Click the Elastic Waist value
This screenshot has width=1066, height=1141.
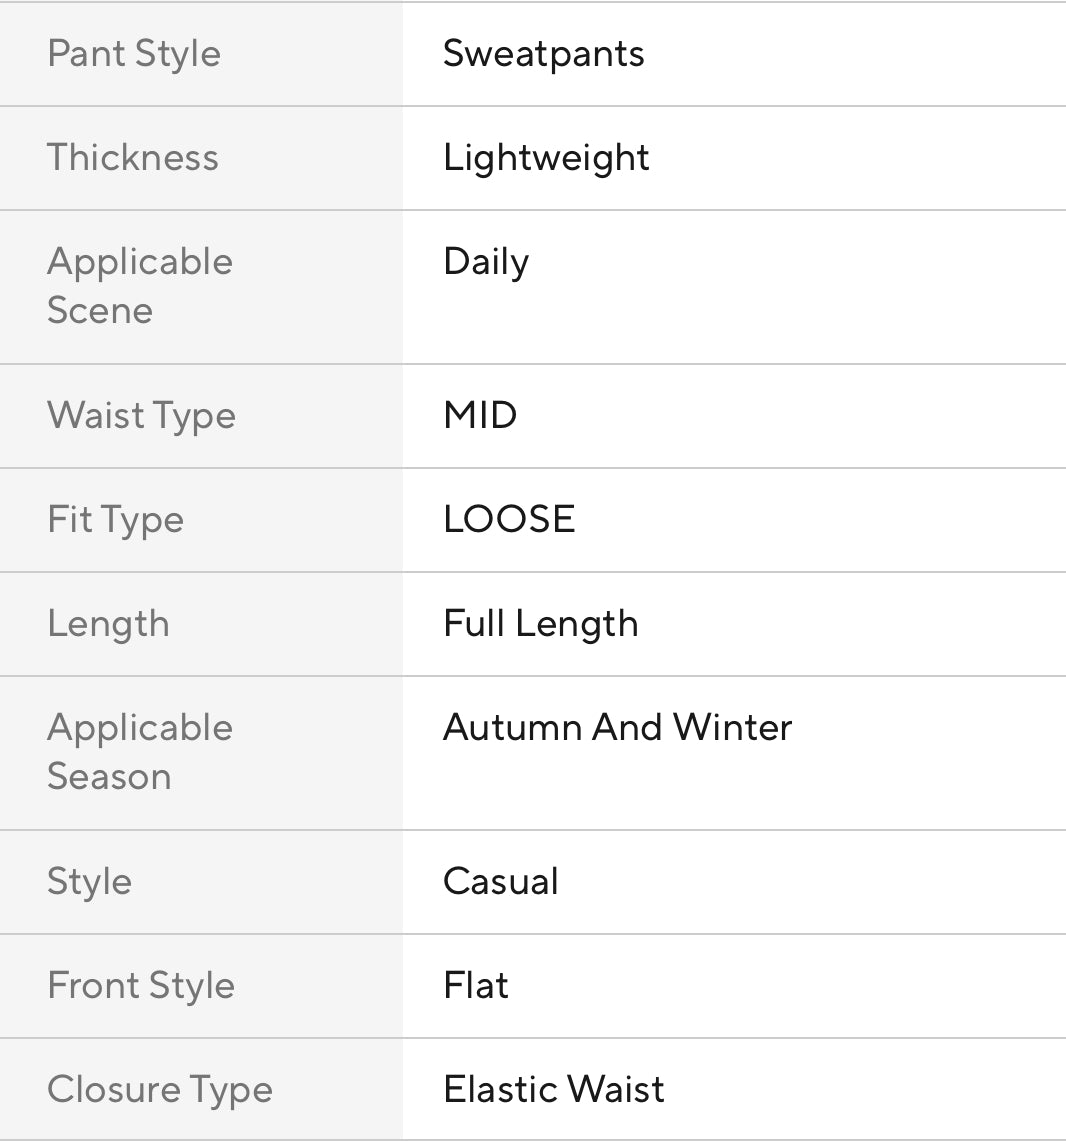click(x=554, y=1090)
